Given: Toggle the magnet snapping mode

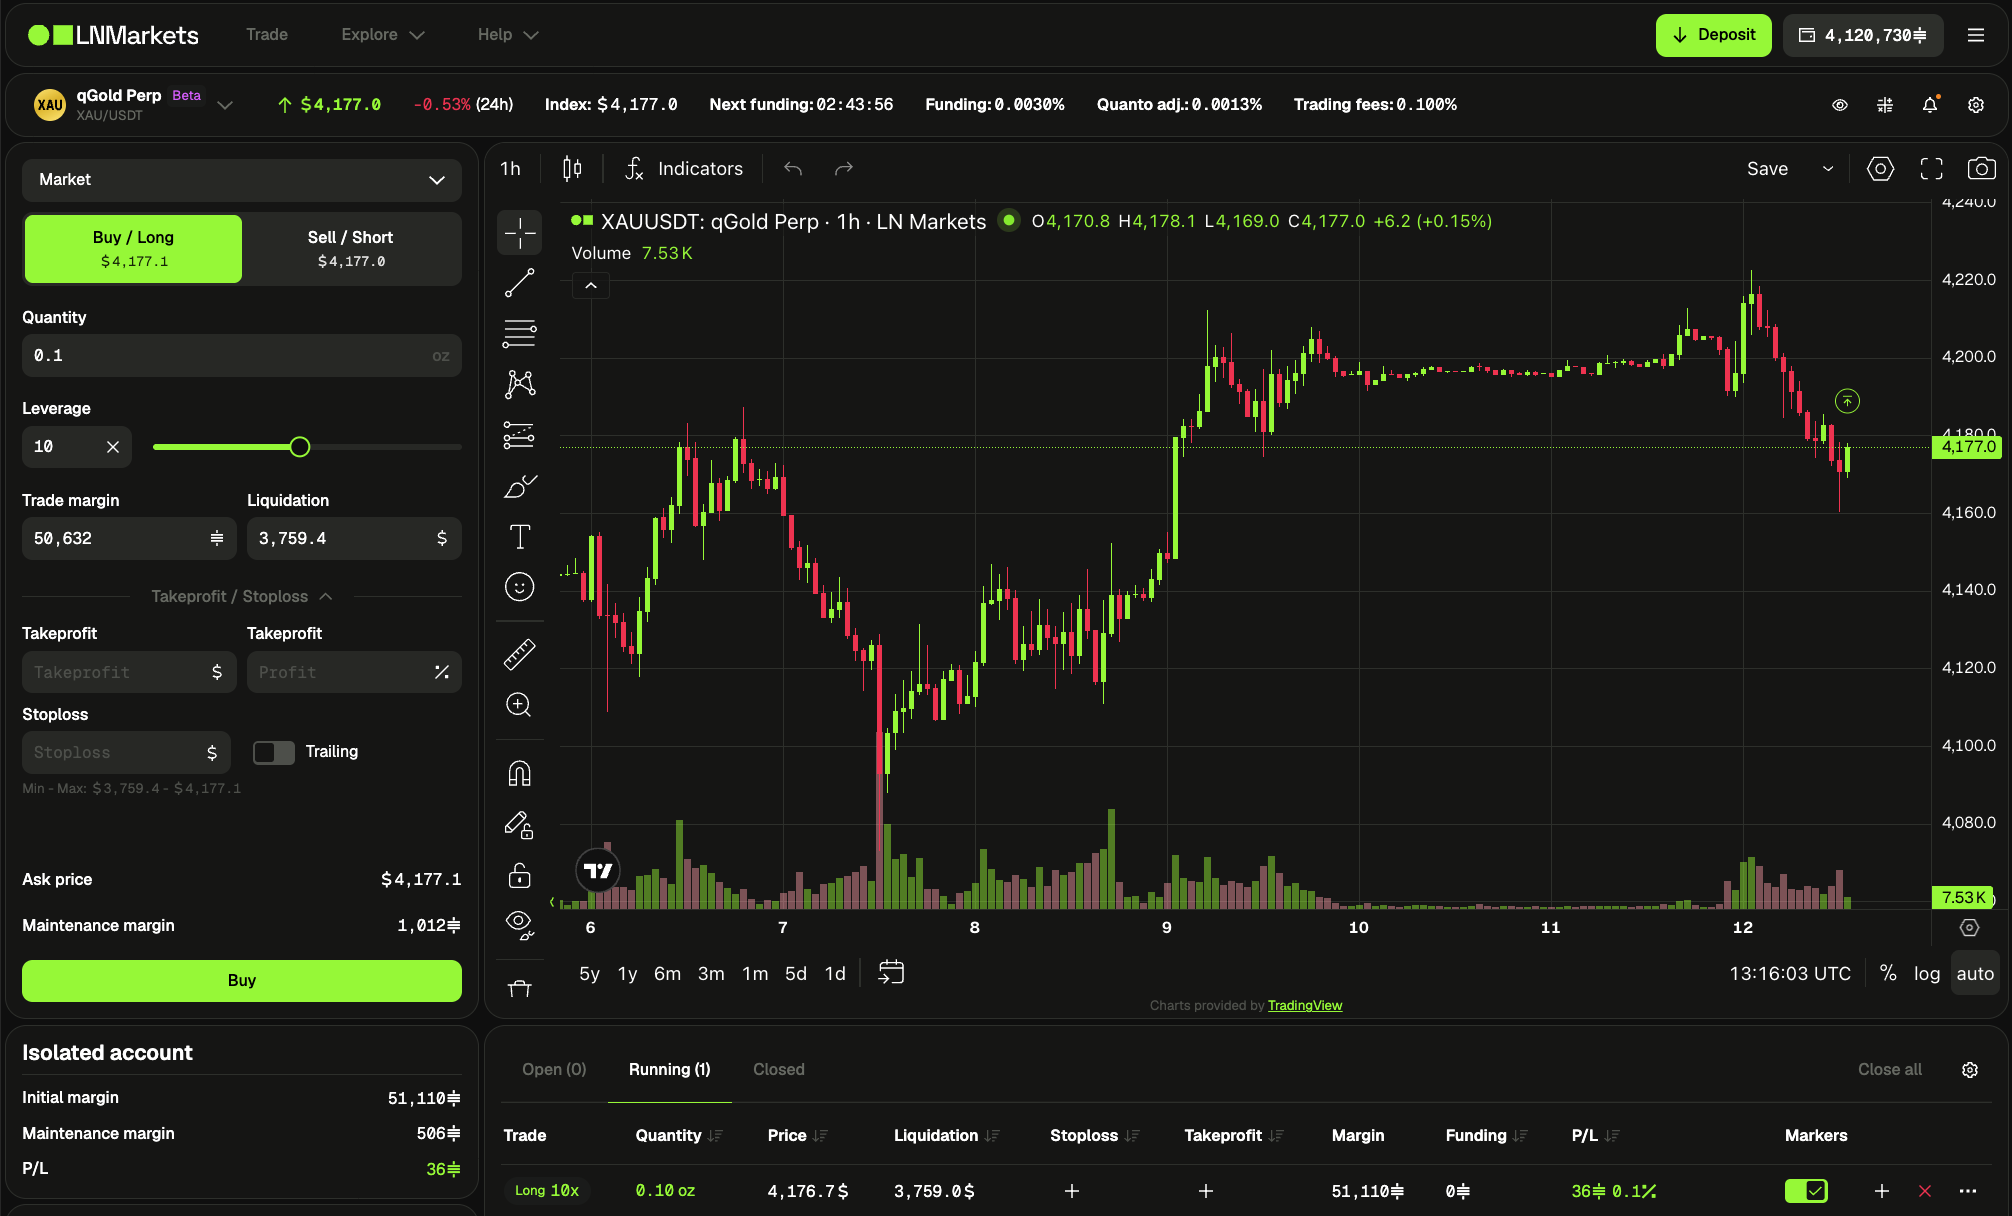Looking at the screenshot, I should click(519, 773).
